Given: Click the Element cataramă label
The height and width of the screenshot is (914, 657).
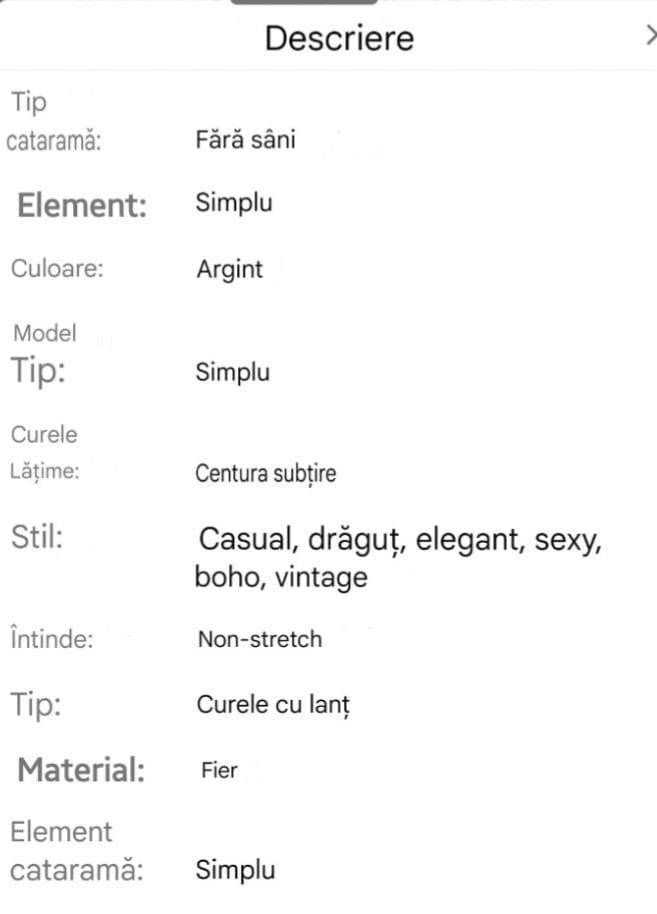Looking at the screenshot, I should click(x=76, y=851).
